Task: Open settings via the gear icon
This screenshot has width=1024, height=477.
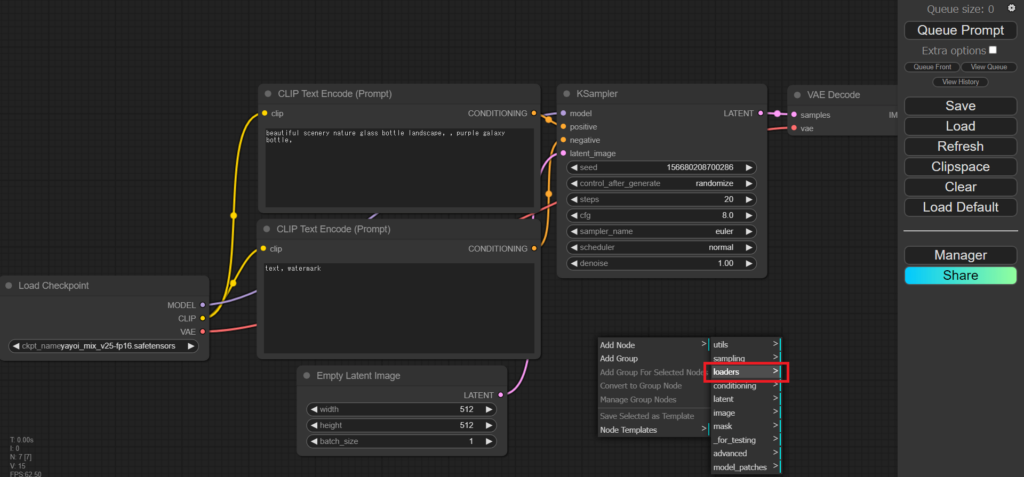Action: [x=1011, y=8]
